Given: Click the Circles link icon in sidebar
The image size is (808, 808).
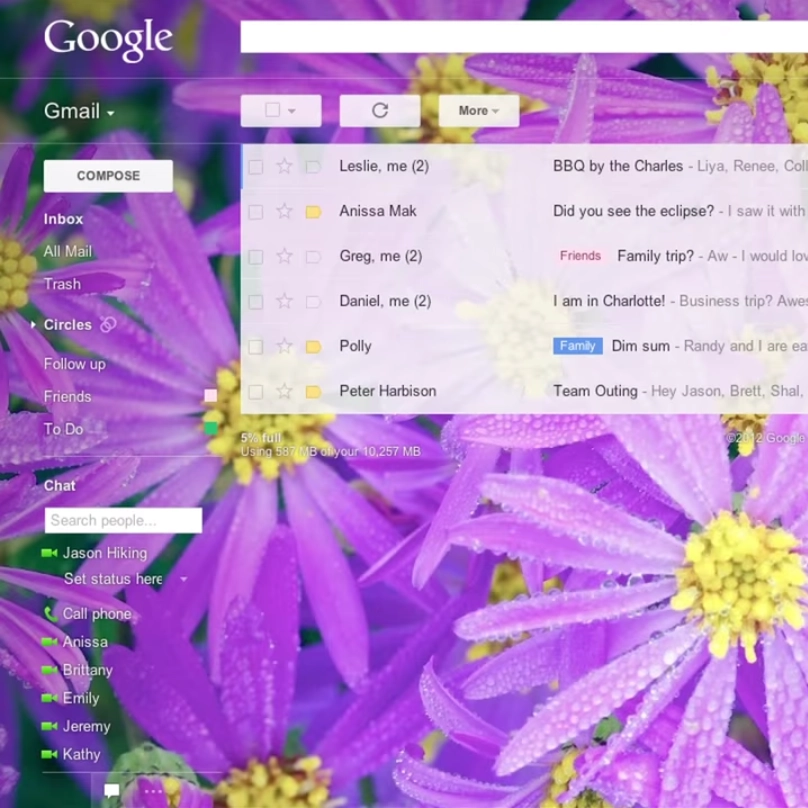Looking at the screenshot, I should [109, 324].
